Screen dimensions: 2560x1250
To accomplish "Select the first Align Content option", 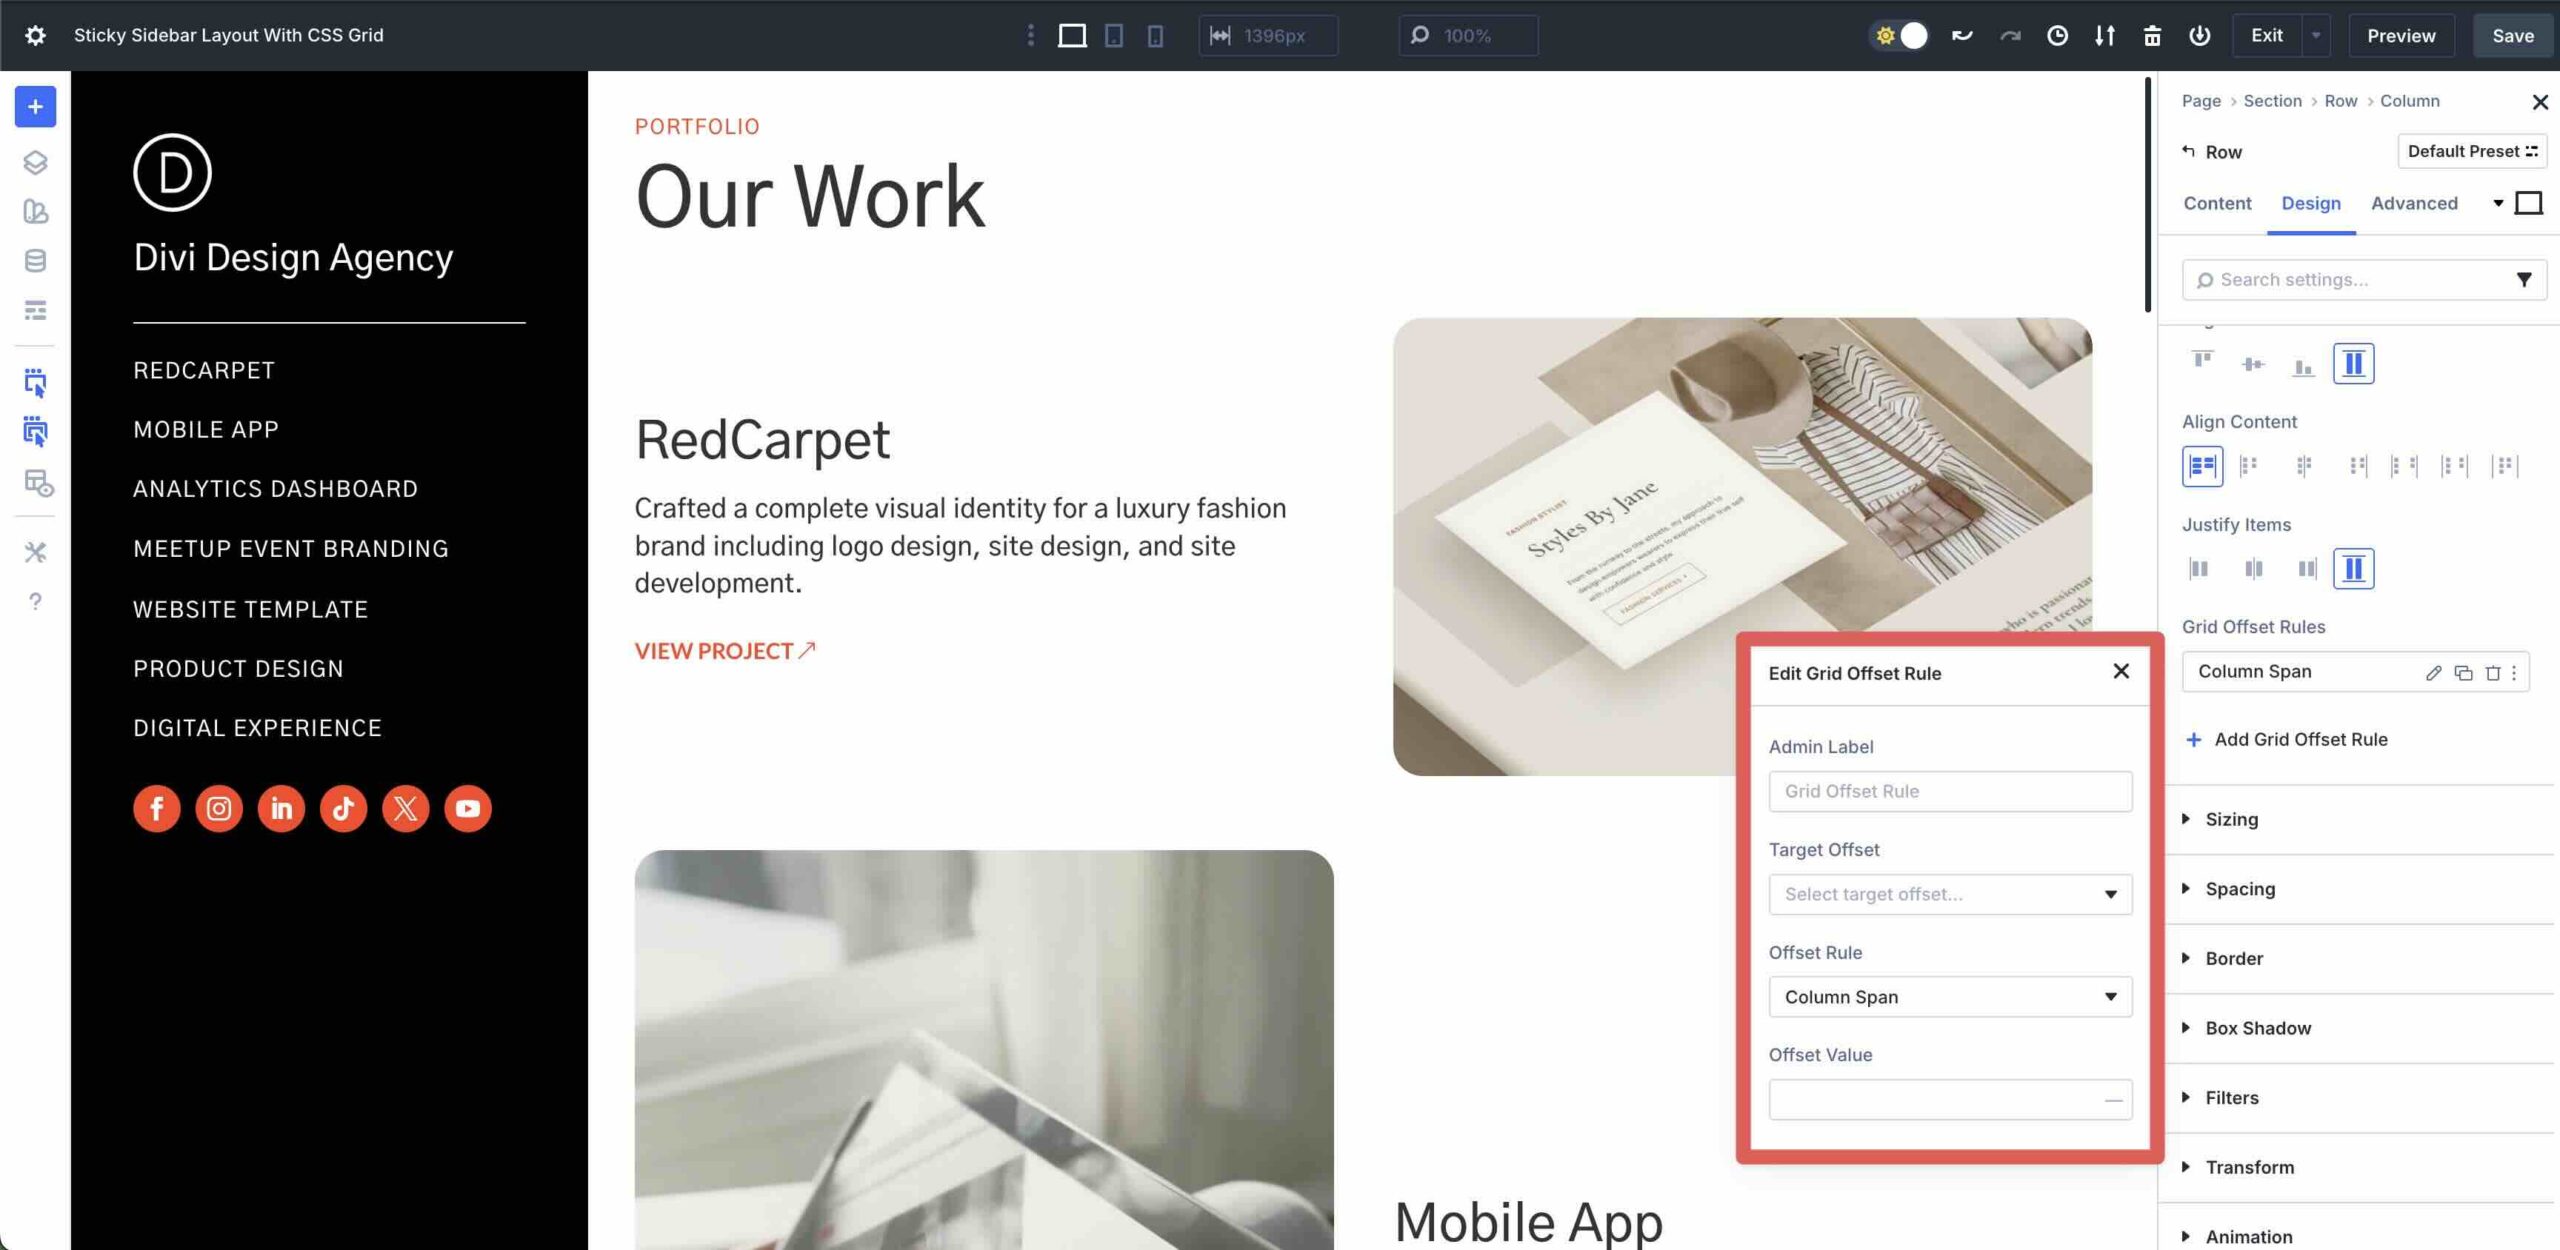I will 2204,465.
